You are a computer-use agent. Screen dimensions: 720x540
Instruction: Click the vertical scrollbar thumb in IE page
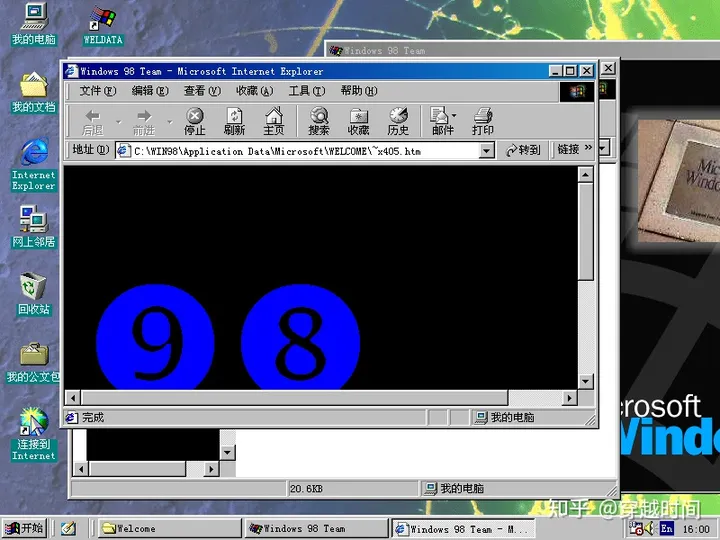pyautogui.click(x=585, y=232)
